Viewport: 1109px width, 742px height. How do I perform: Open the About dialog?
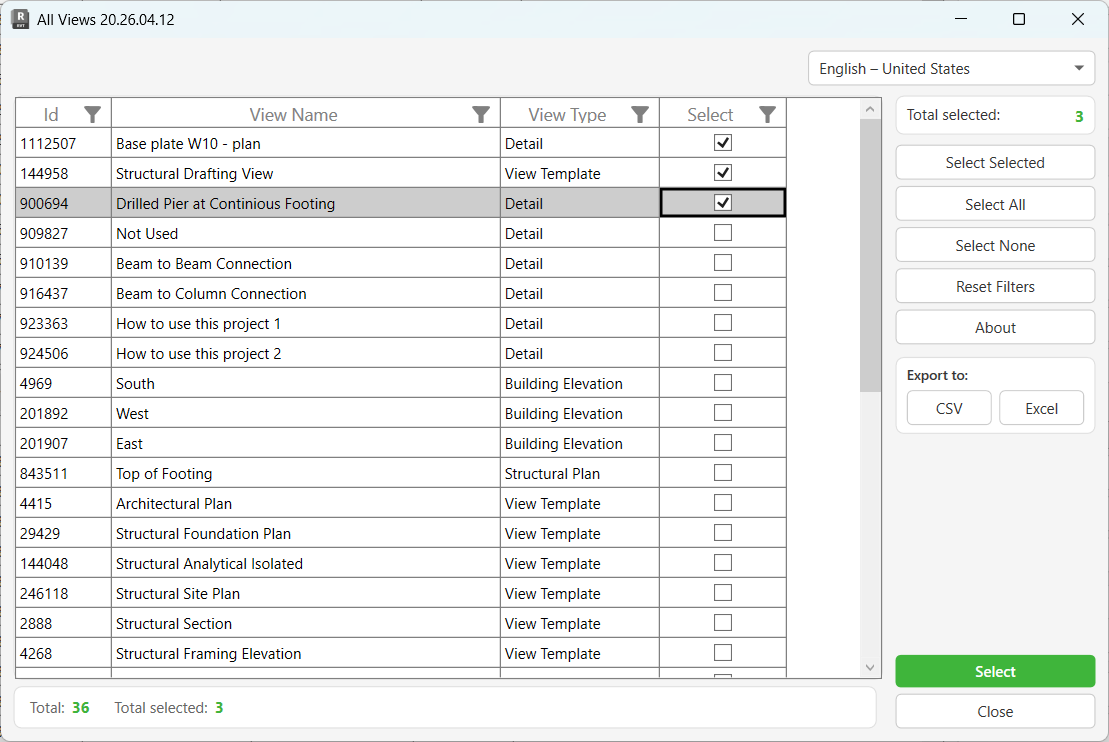pos(994,326)
